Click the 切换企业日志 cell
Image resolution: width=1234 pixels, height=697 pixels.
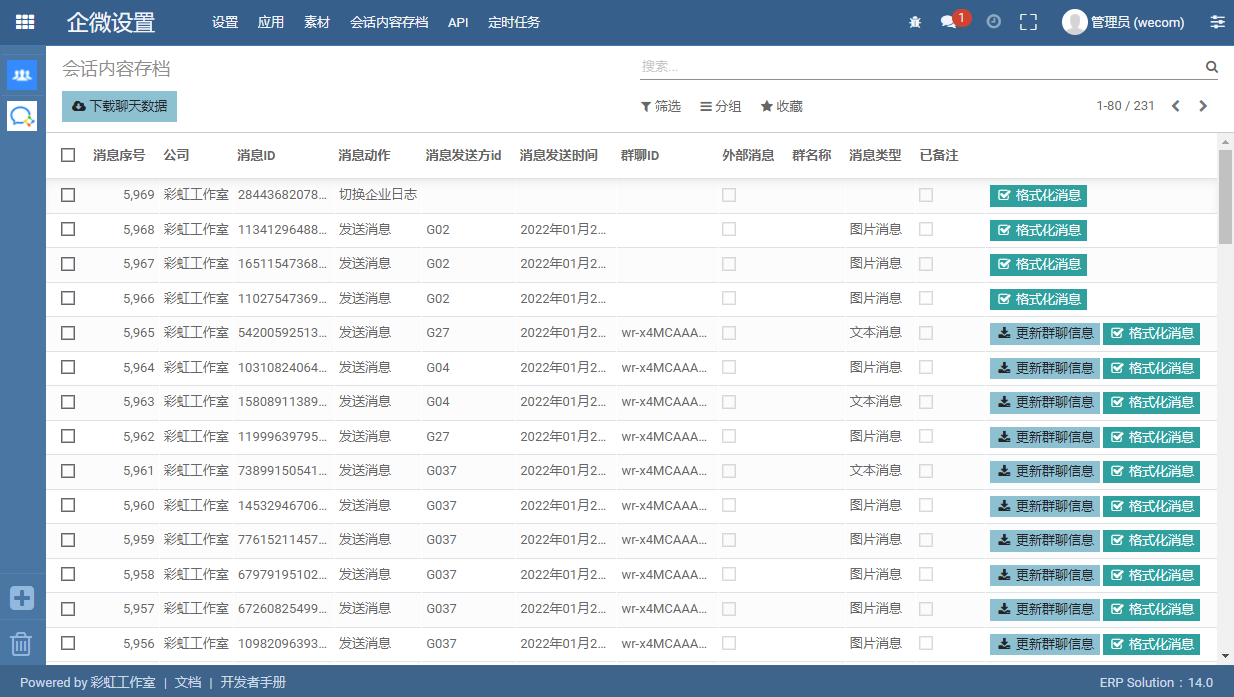378,195
